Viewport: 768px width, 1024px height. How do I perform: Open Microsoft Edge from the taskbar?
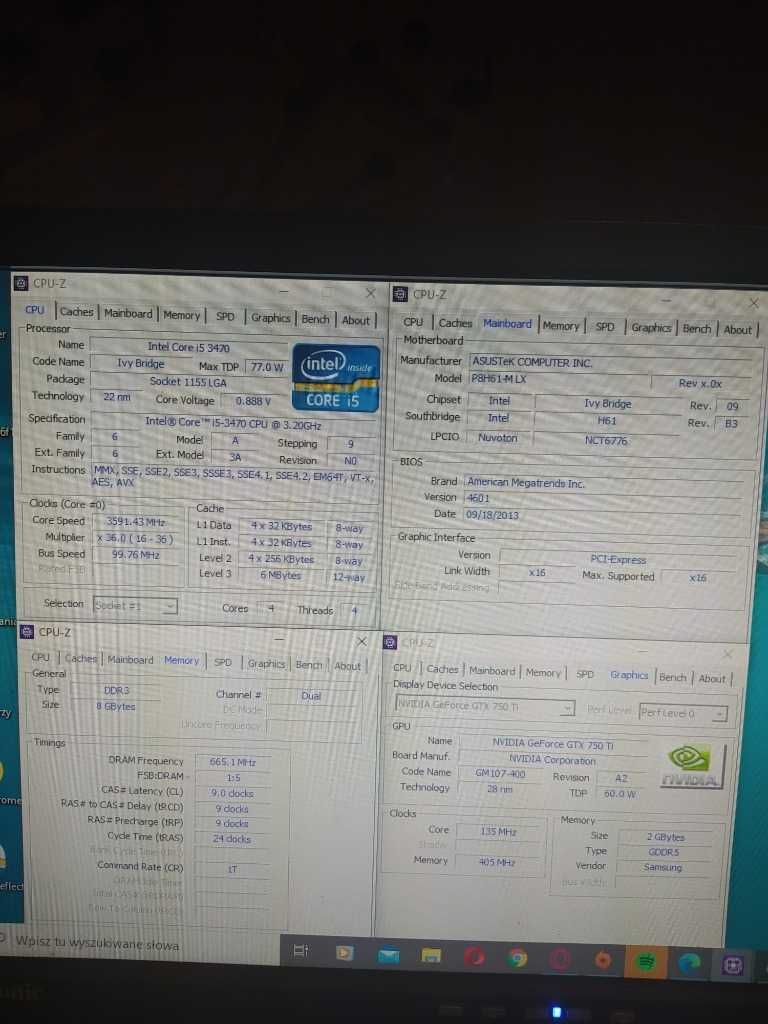pyautogui.click(x=689, y=962)
